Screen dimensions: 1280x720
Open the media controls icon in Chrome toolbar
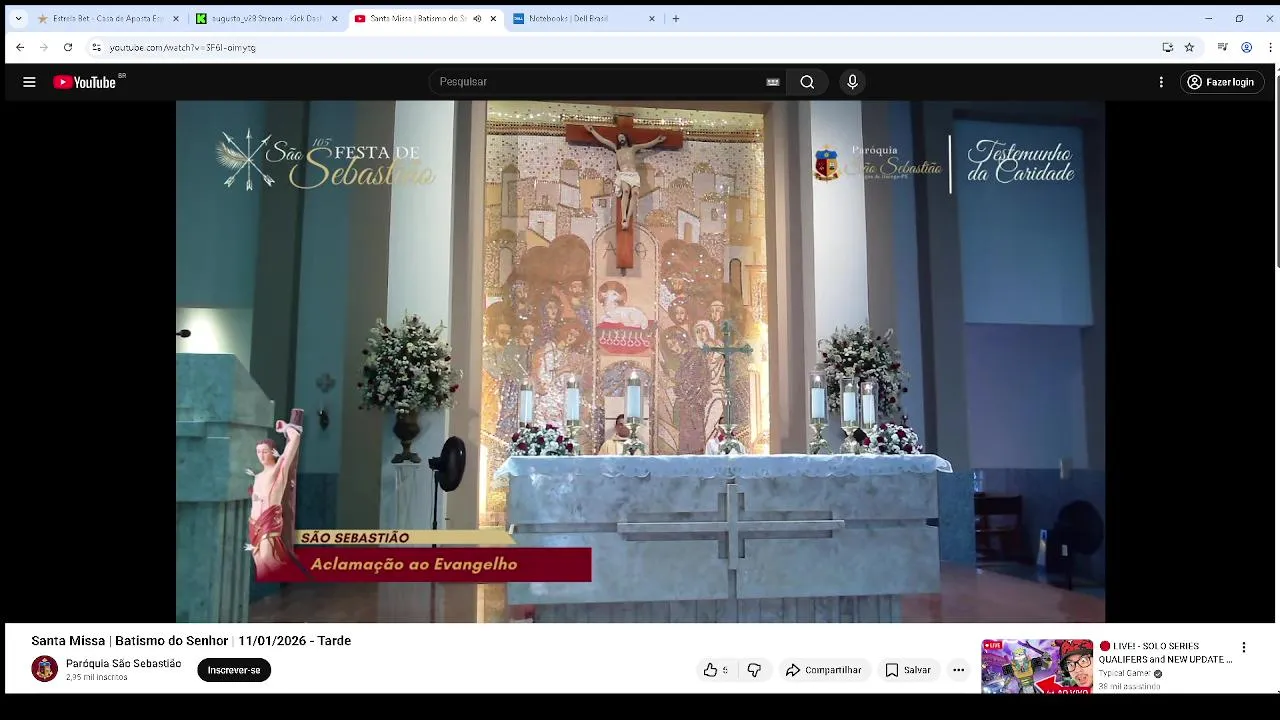coord(1222,47)
